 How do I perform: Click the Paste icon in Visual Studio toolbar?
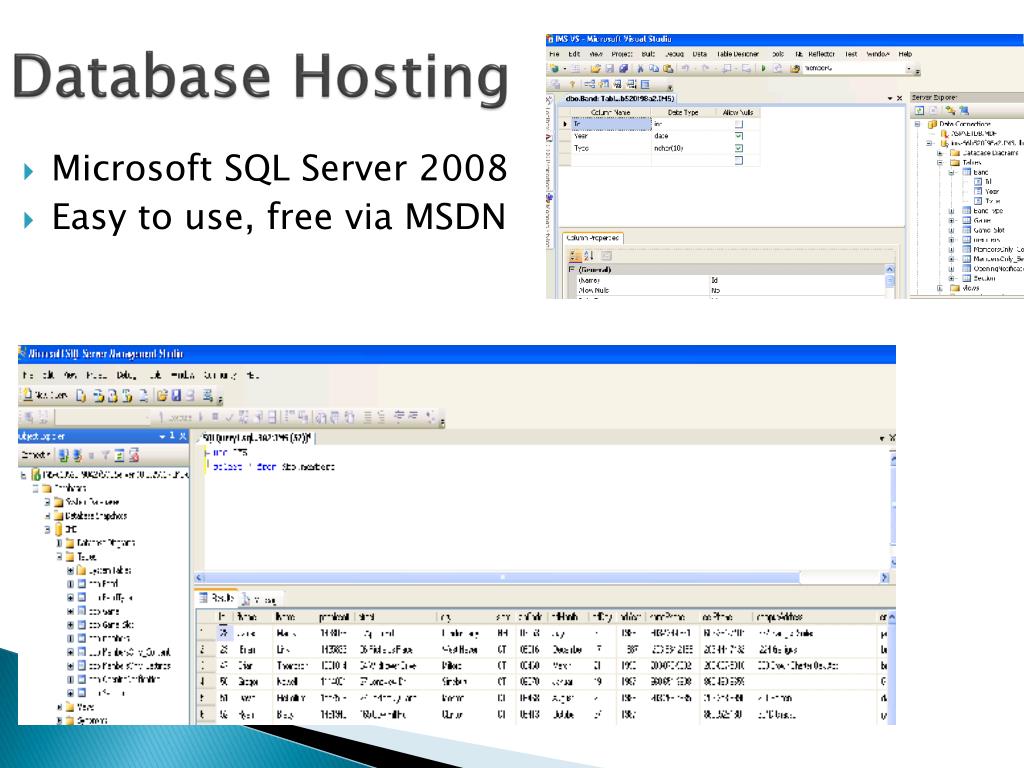coord(668,69)
